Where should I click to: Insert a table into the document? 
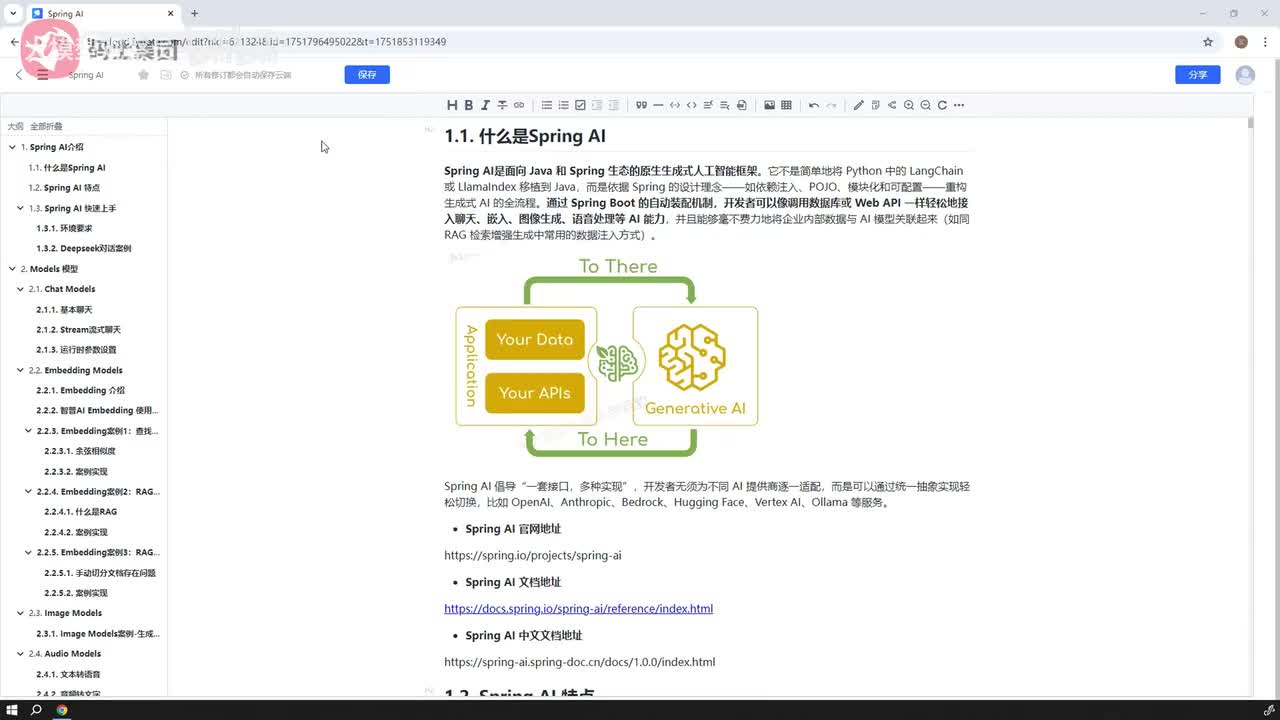[x=786, y=105]
